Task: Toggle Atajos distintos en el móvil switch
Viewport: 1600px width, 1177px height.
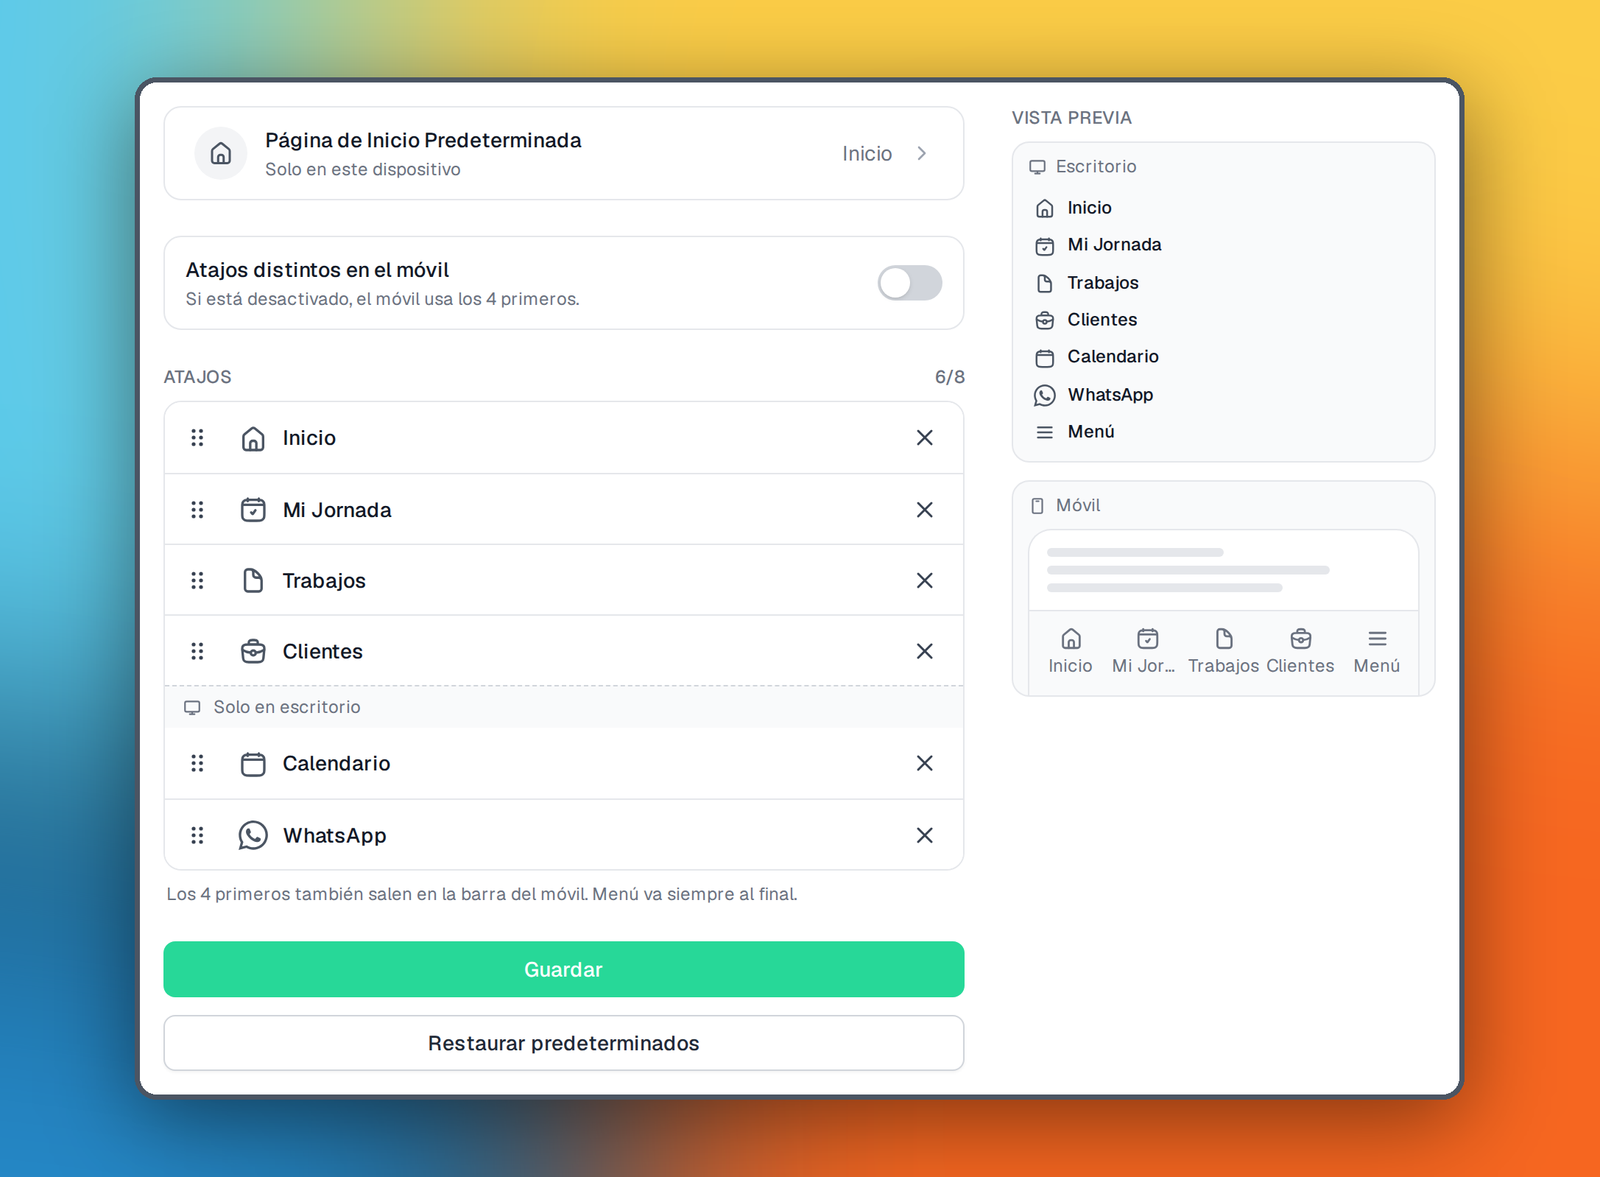Action: coord(910,283)
